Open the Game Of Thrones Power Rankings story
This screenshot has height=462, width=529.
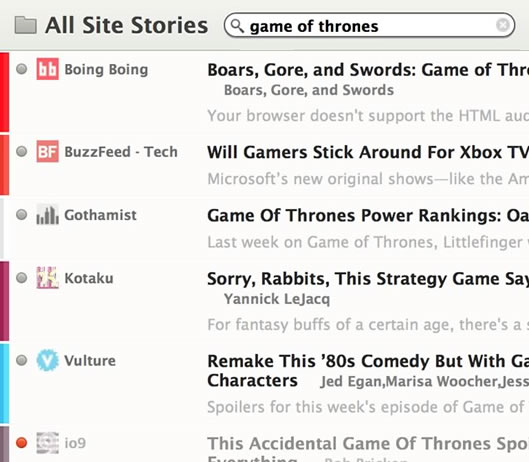coord(368,215)
